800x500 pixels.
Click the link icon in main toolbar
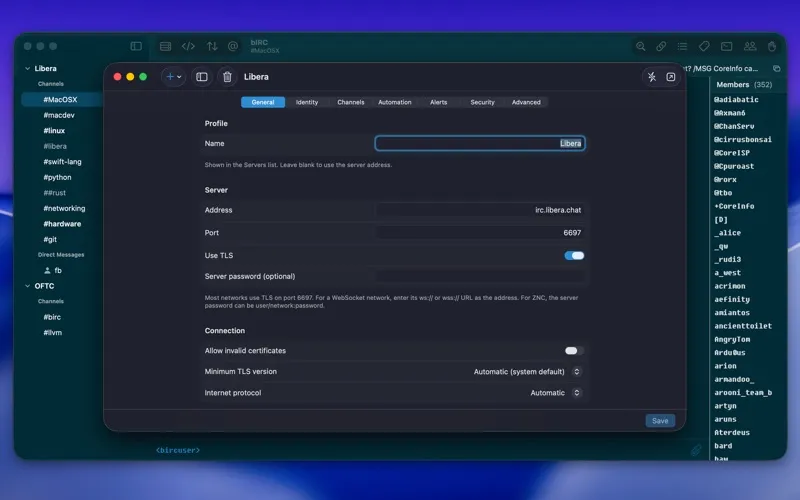coord(661,46)
